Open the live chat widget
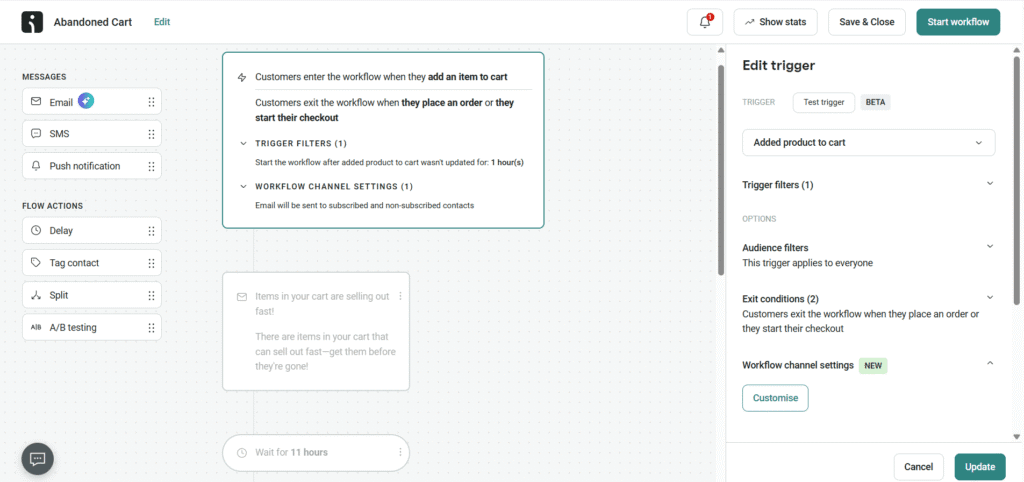 pos(37,459)
